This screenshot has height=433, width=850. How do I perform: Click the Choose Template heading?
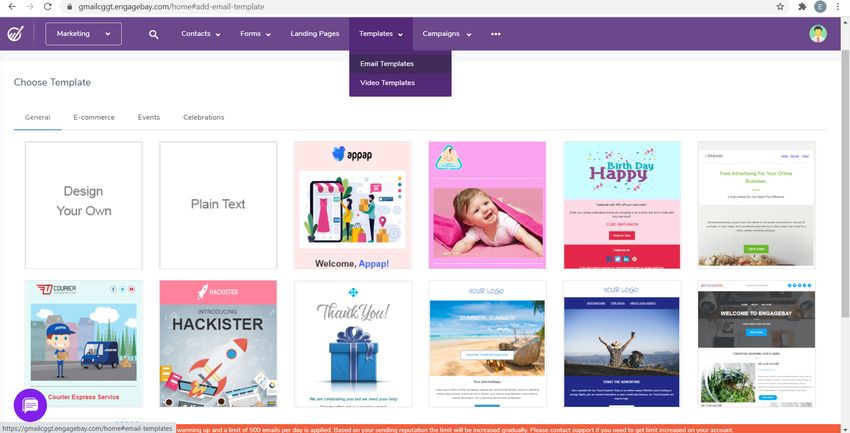click(52, 82)
